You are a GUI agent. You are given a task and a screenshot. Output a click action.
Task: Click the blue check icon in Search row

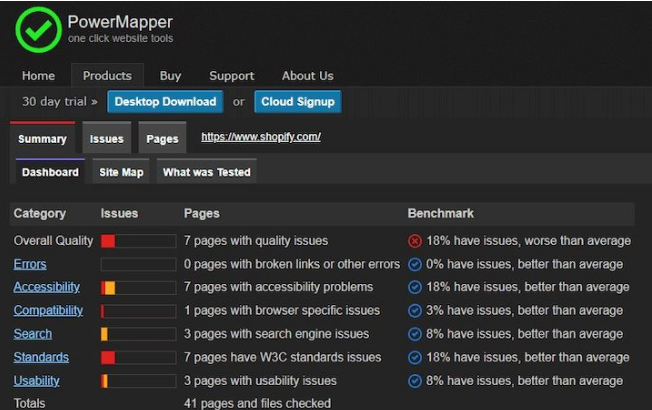tap(415, 334)
